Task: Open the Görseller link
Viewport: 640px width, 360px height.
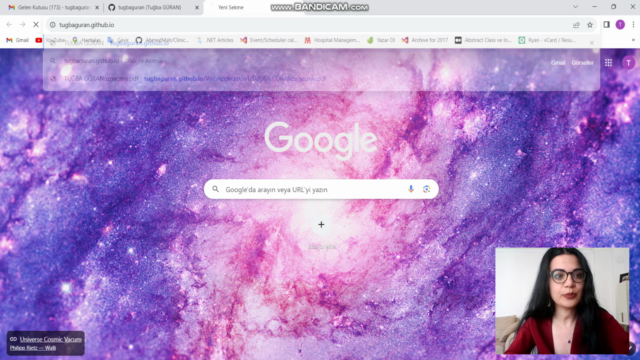Action: point(582,63)
